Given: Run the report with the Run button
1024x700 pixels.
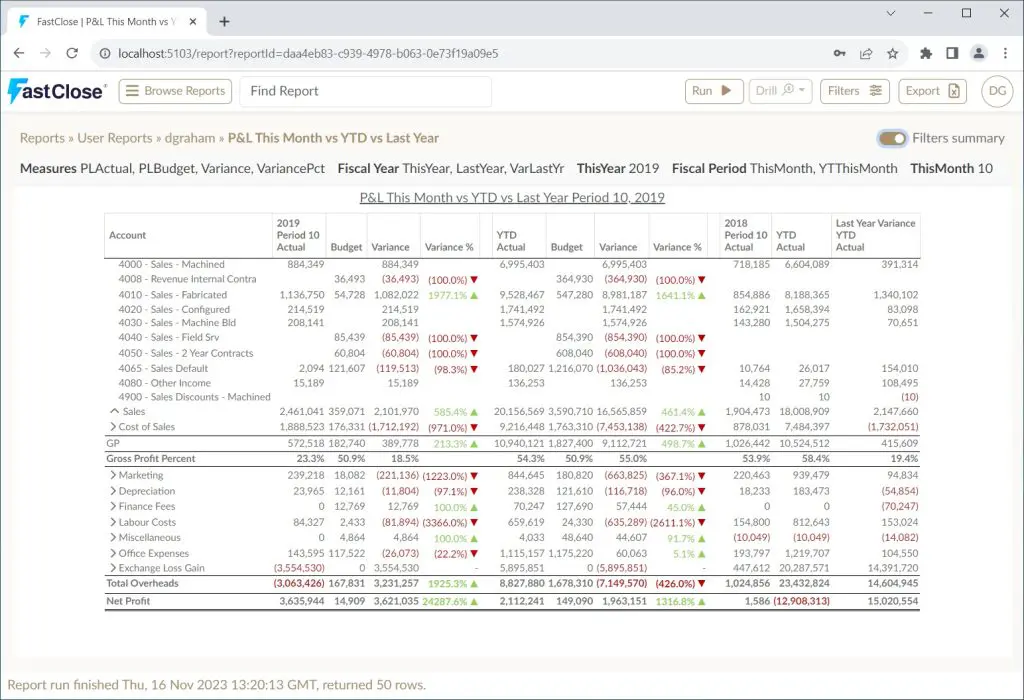Looking at the screenshot, I should (x=714, y=91).
